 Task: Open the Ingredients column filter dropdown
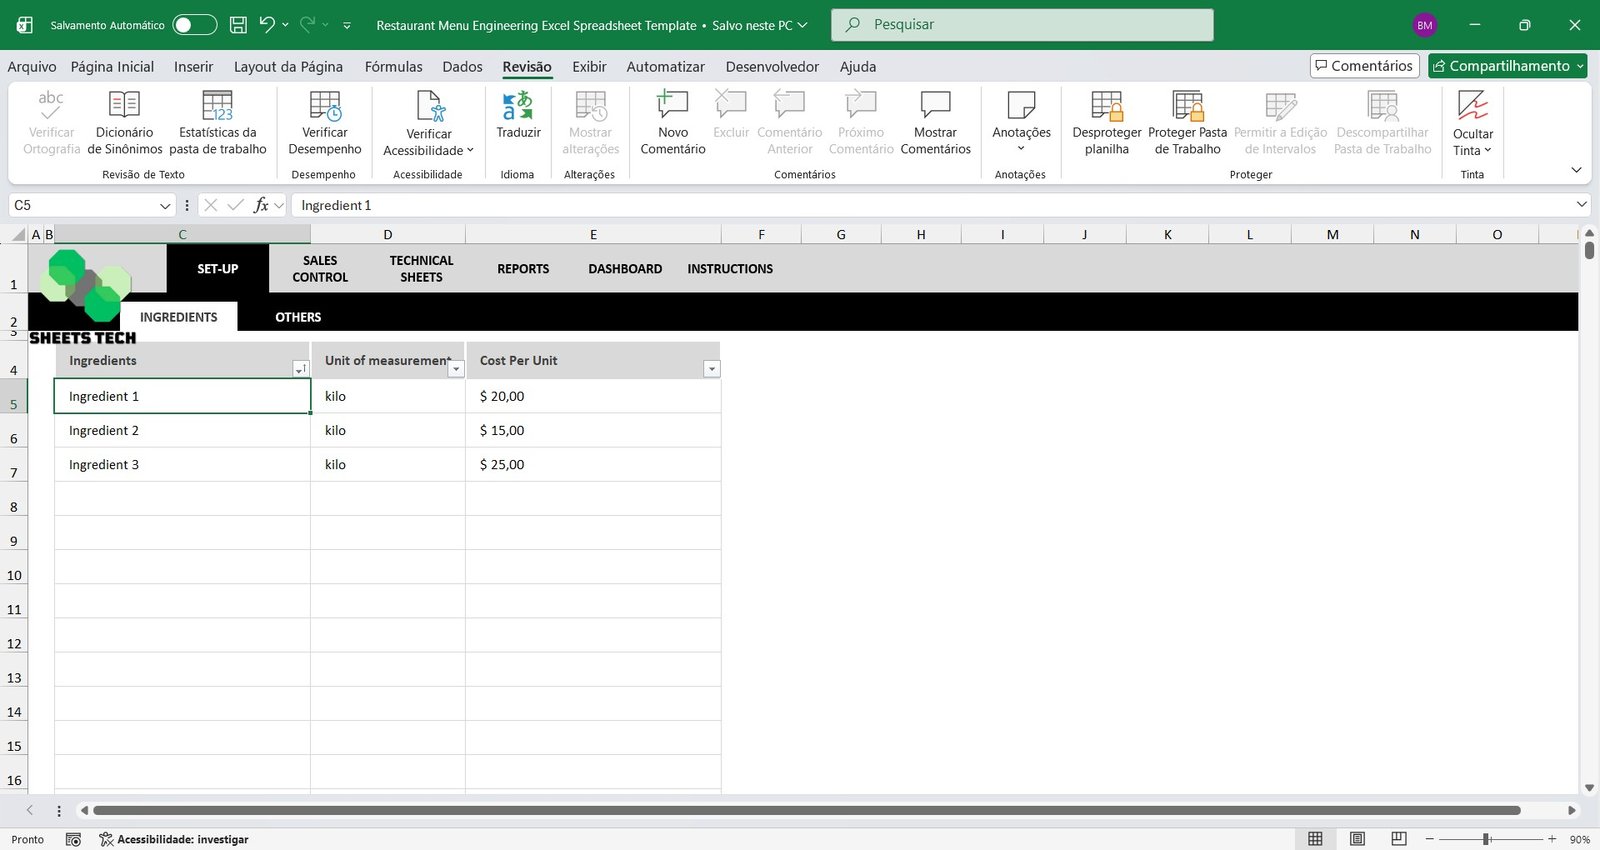(300, 369)
